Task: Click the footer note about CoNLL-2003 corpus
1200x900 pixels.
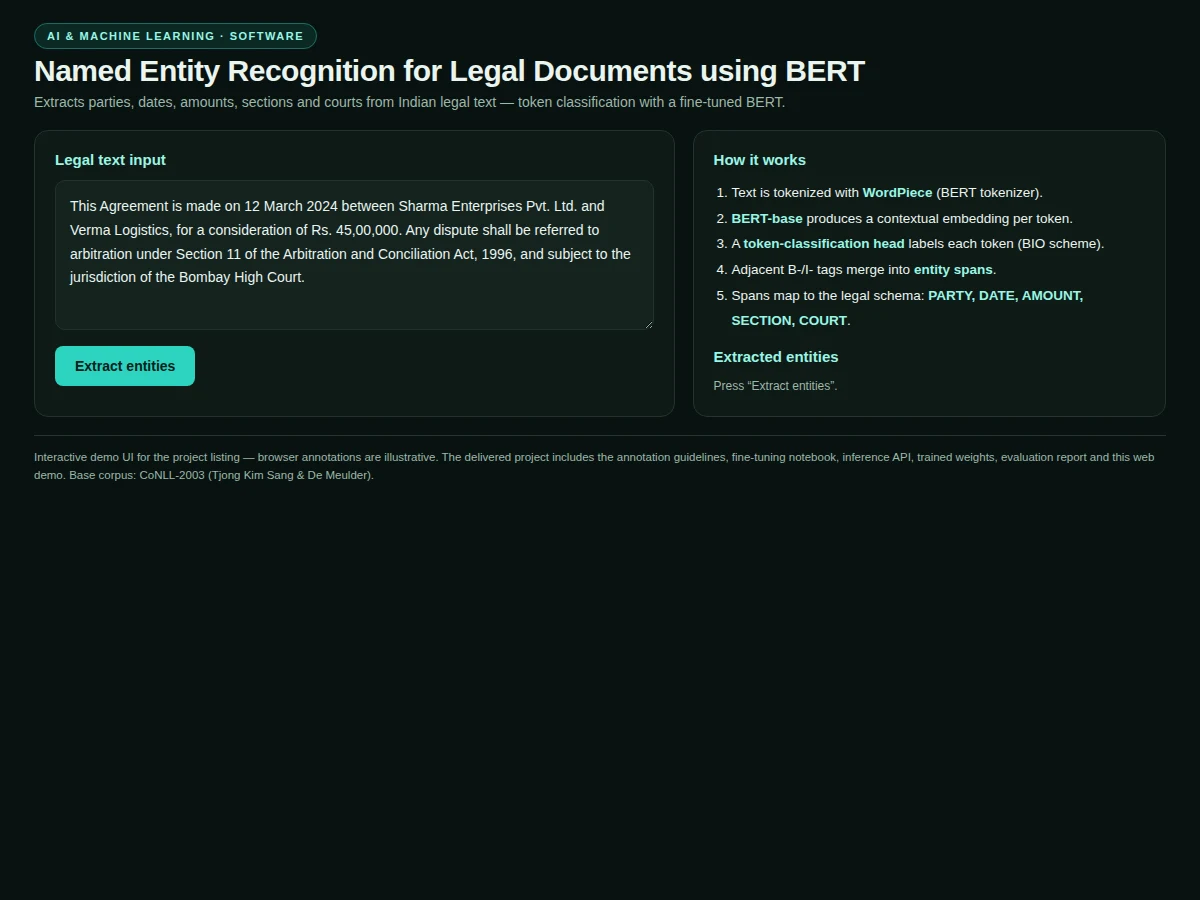Action: (594, 466)
